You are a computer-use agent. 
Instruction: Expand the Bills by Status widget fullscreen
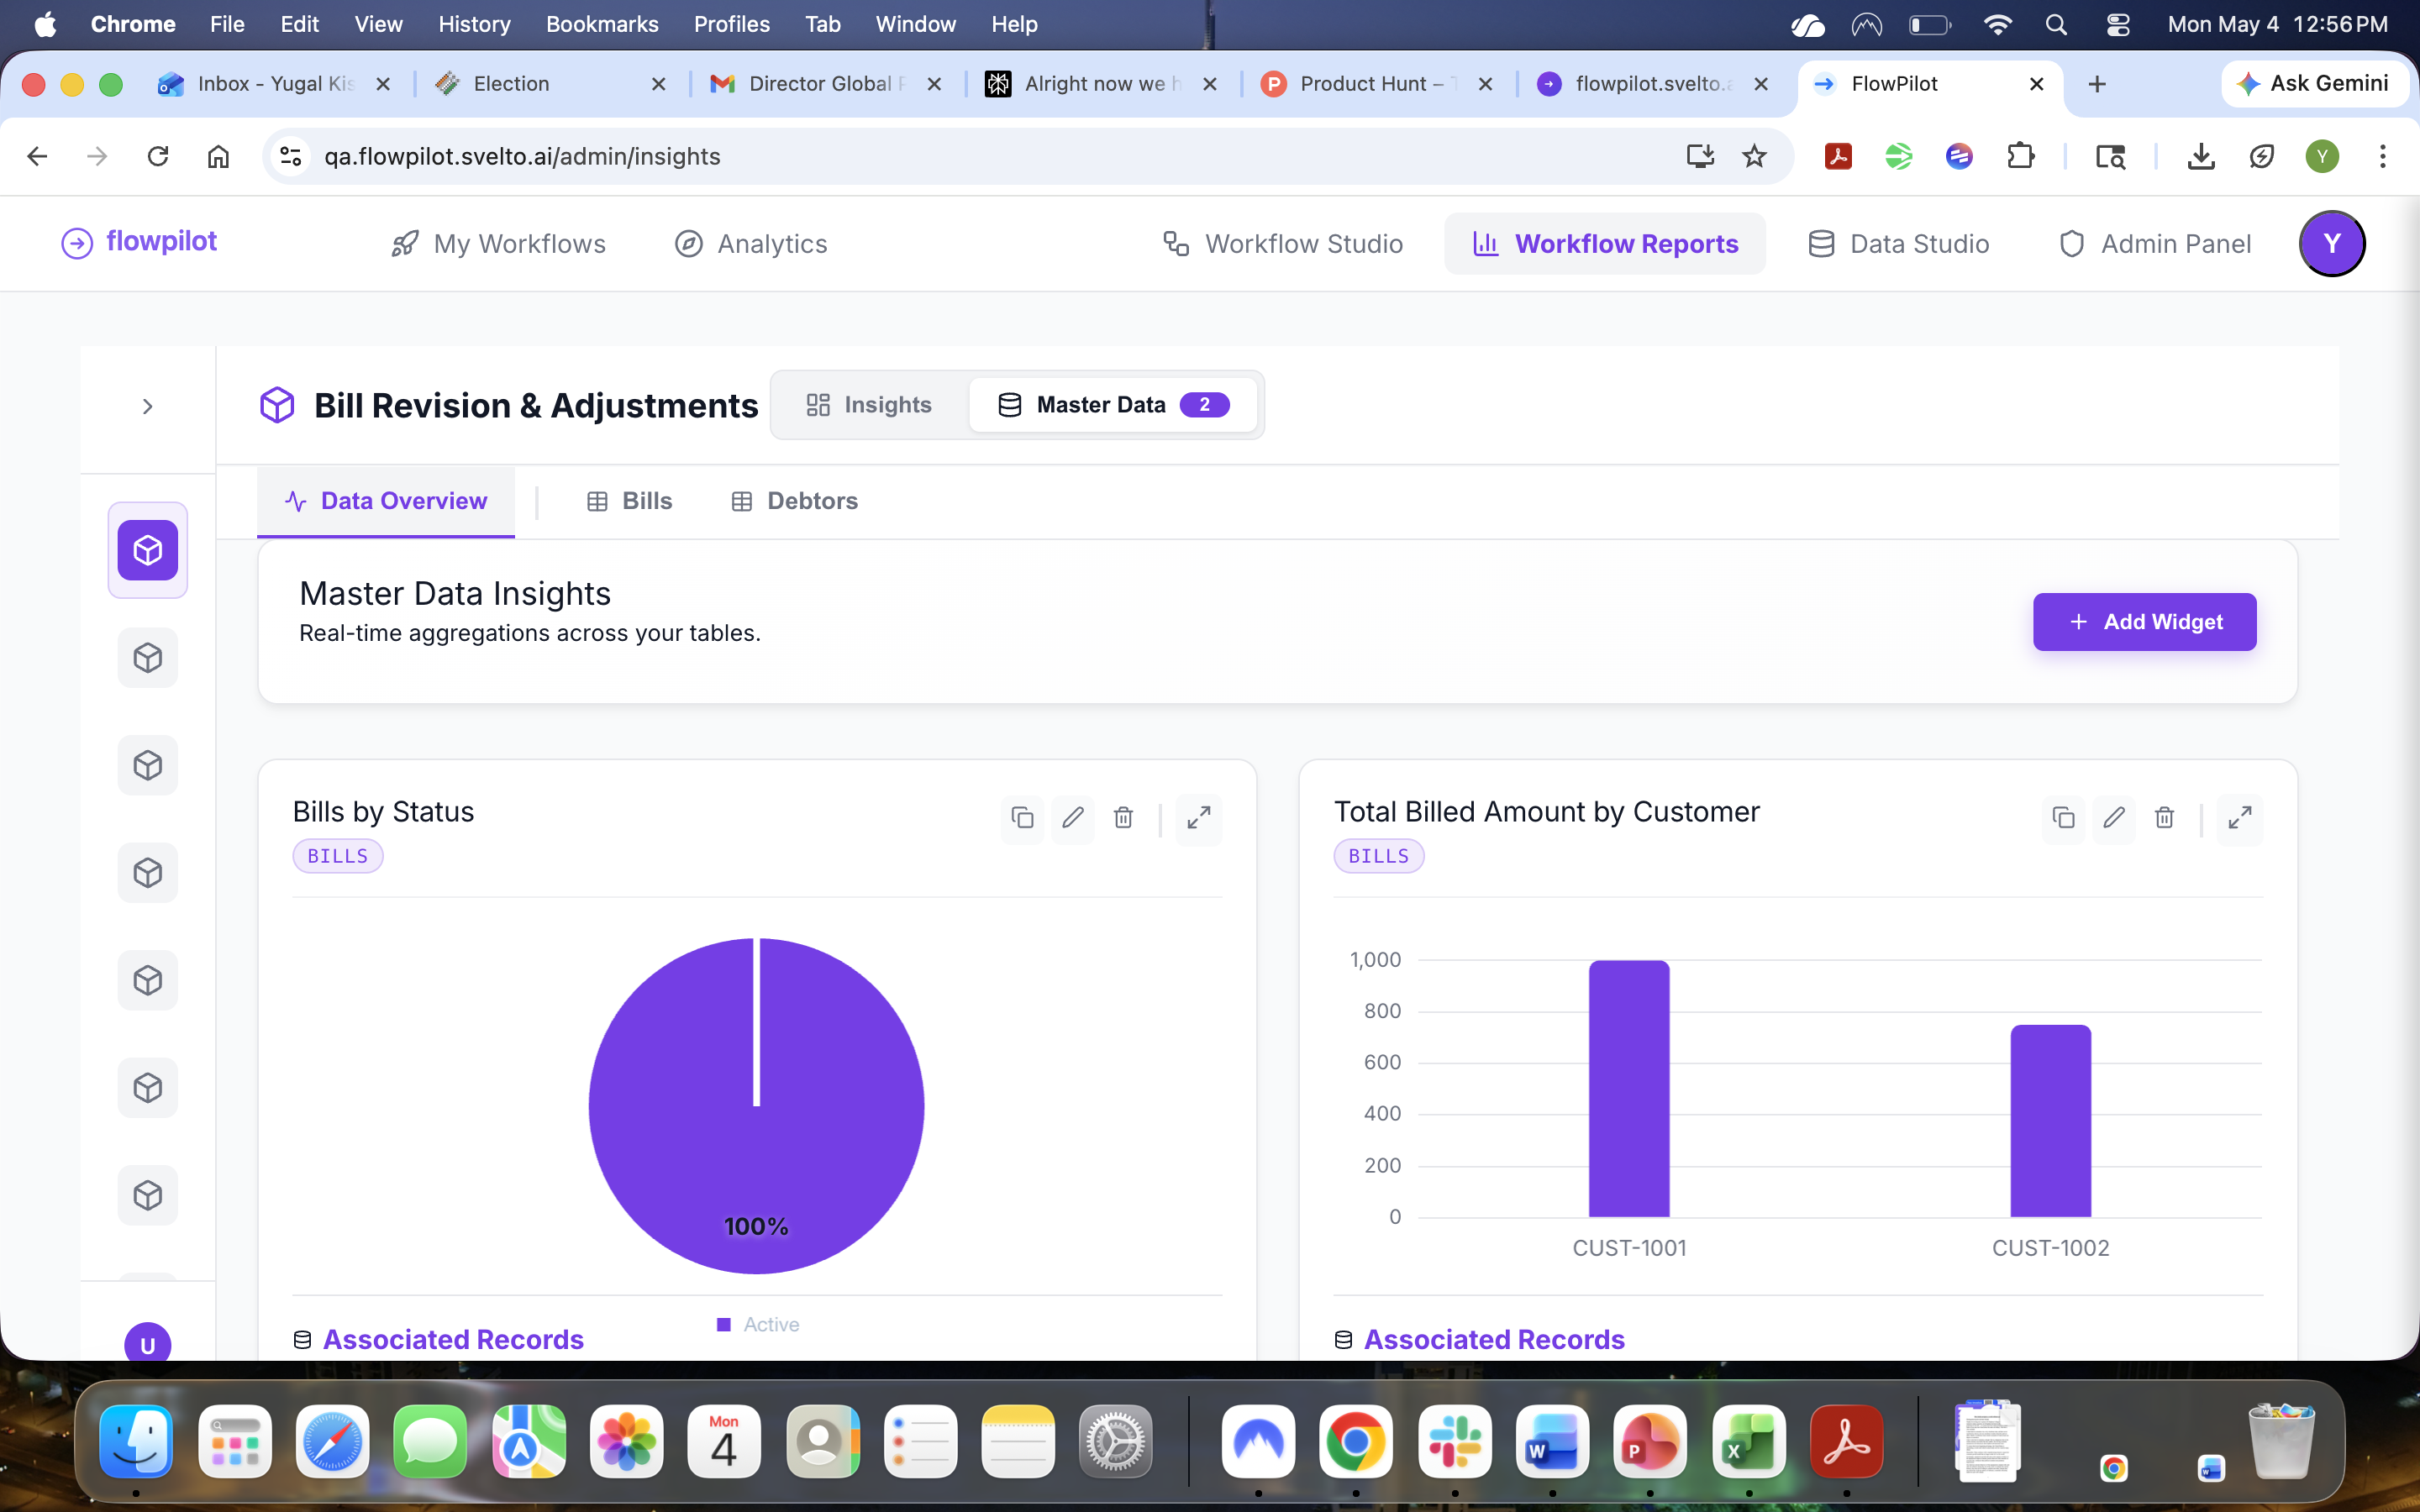tap(1199, 818)
